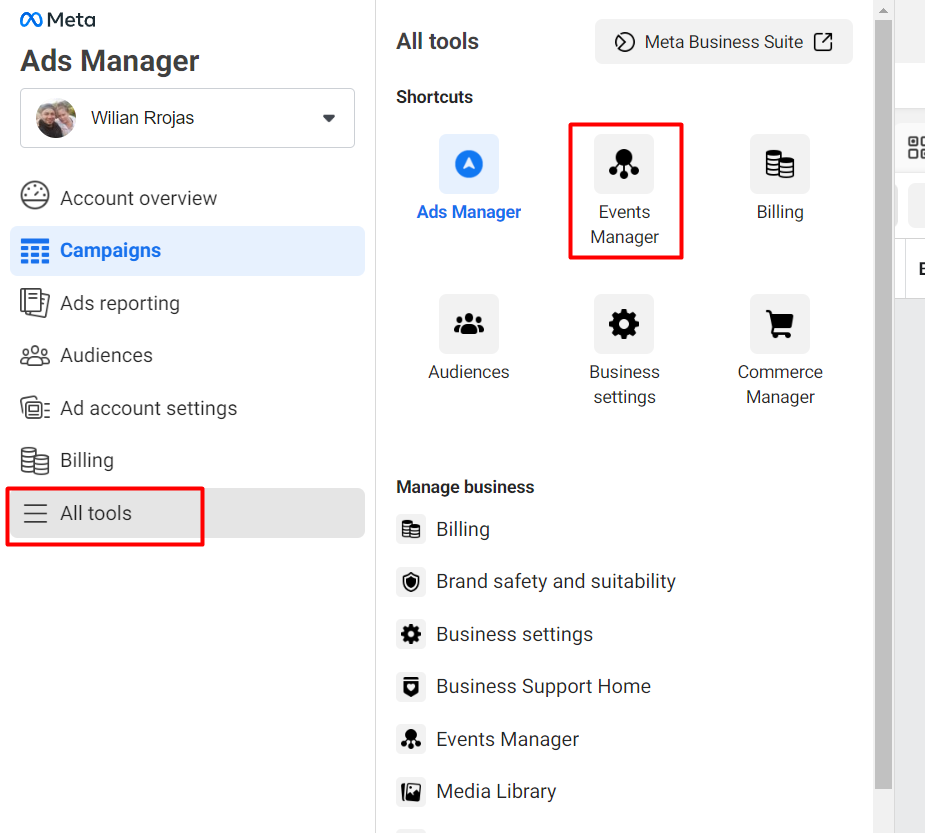Click the Ads Manager shortcut label
Image resolution: width=925 pixels, height=833 pixels.
[x=469, y=212]
